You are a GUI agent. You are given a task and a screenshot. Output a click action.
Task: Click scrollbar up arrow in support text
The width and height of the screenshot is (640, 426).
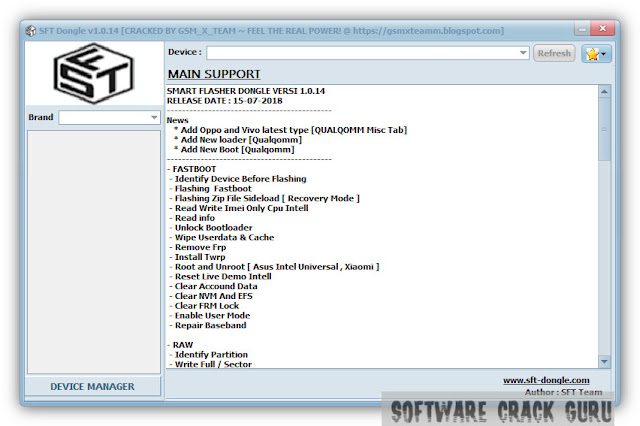pos(604,91)
